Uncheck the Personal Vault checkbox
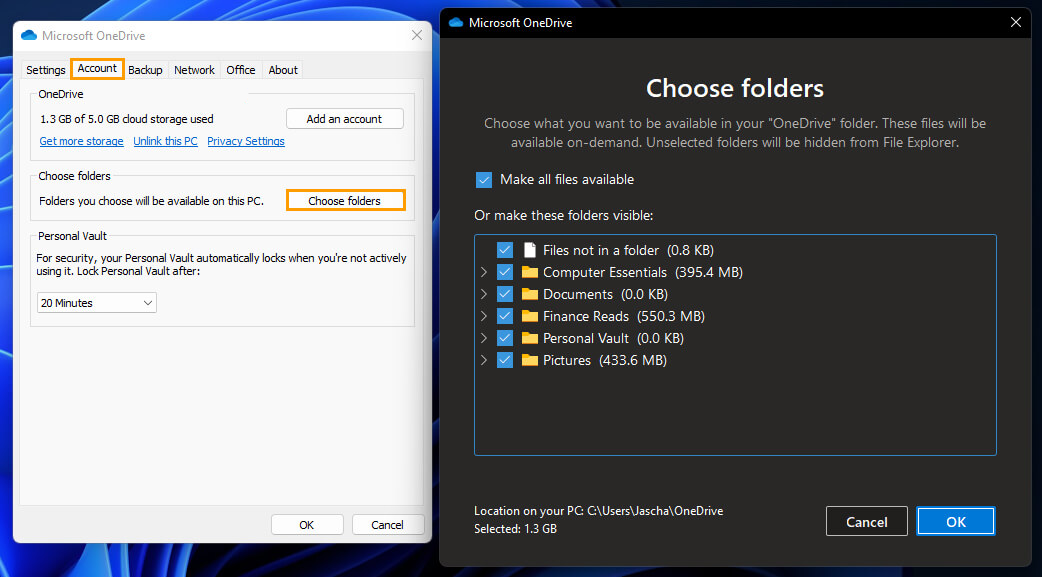This screenshot has height=577, width=1042. click(x=505, y=338)
